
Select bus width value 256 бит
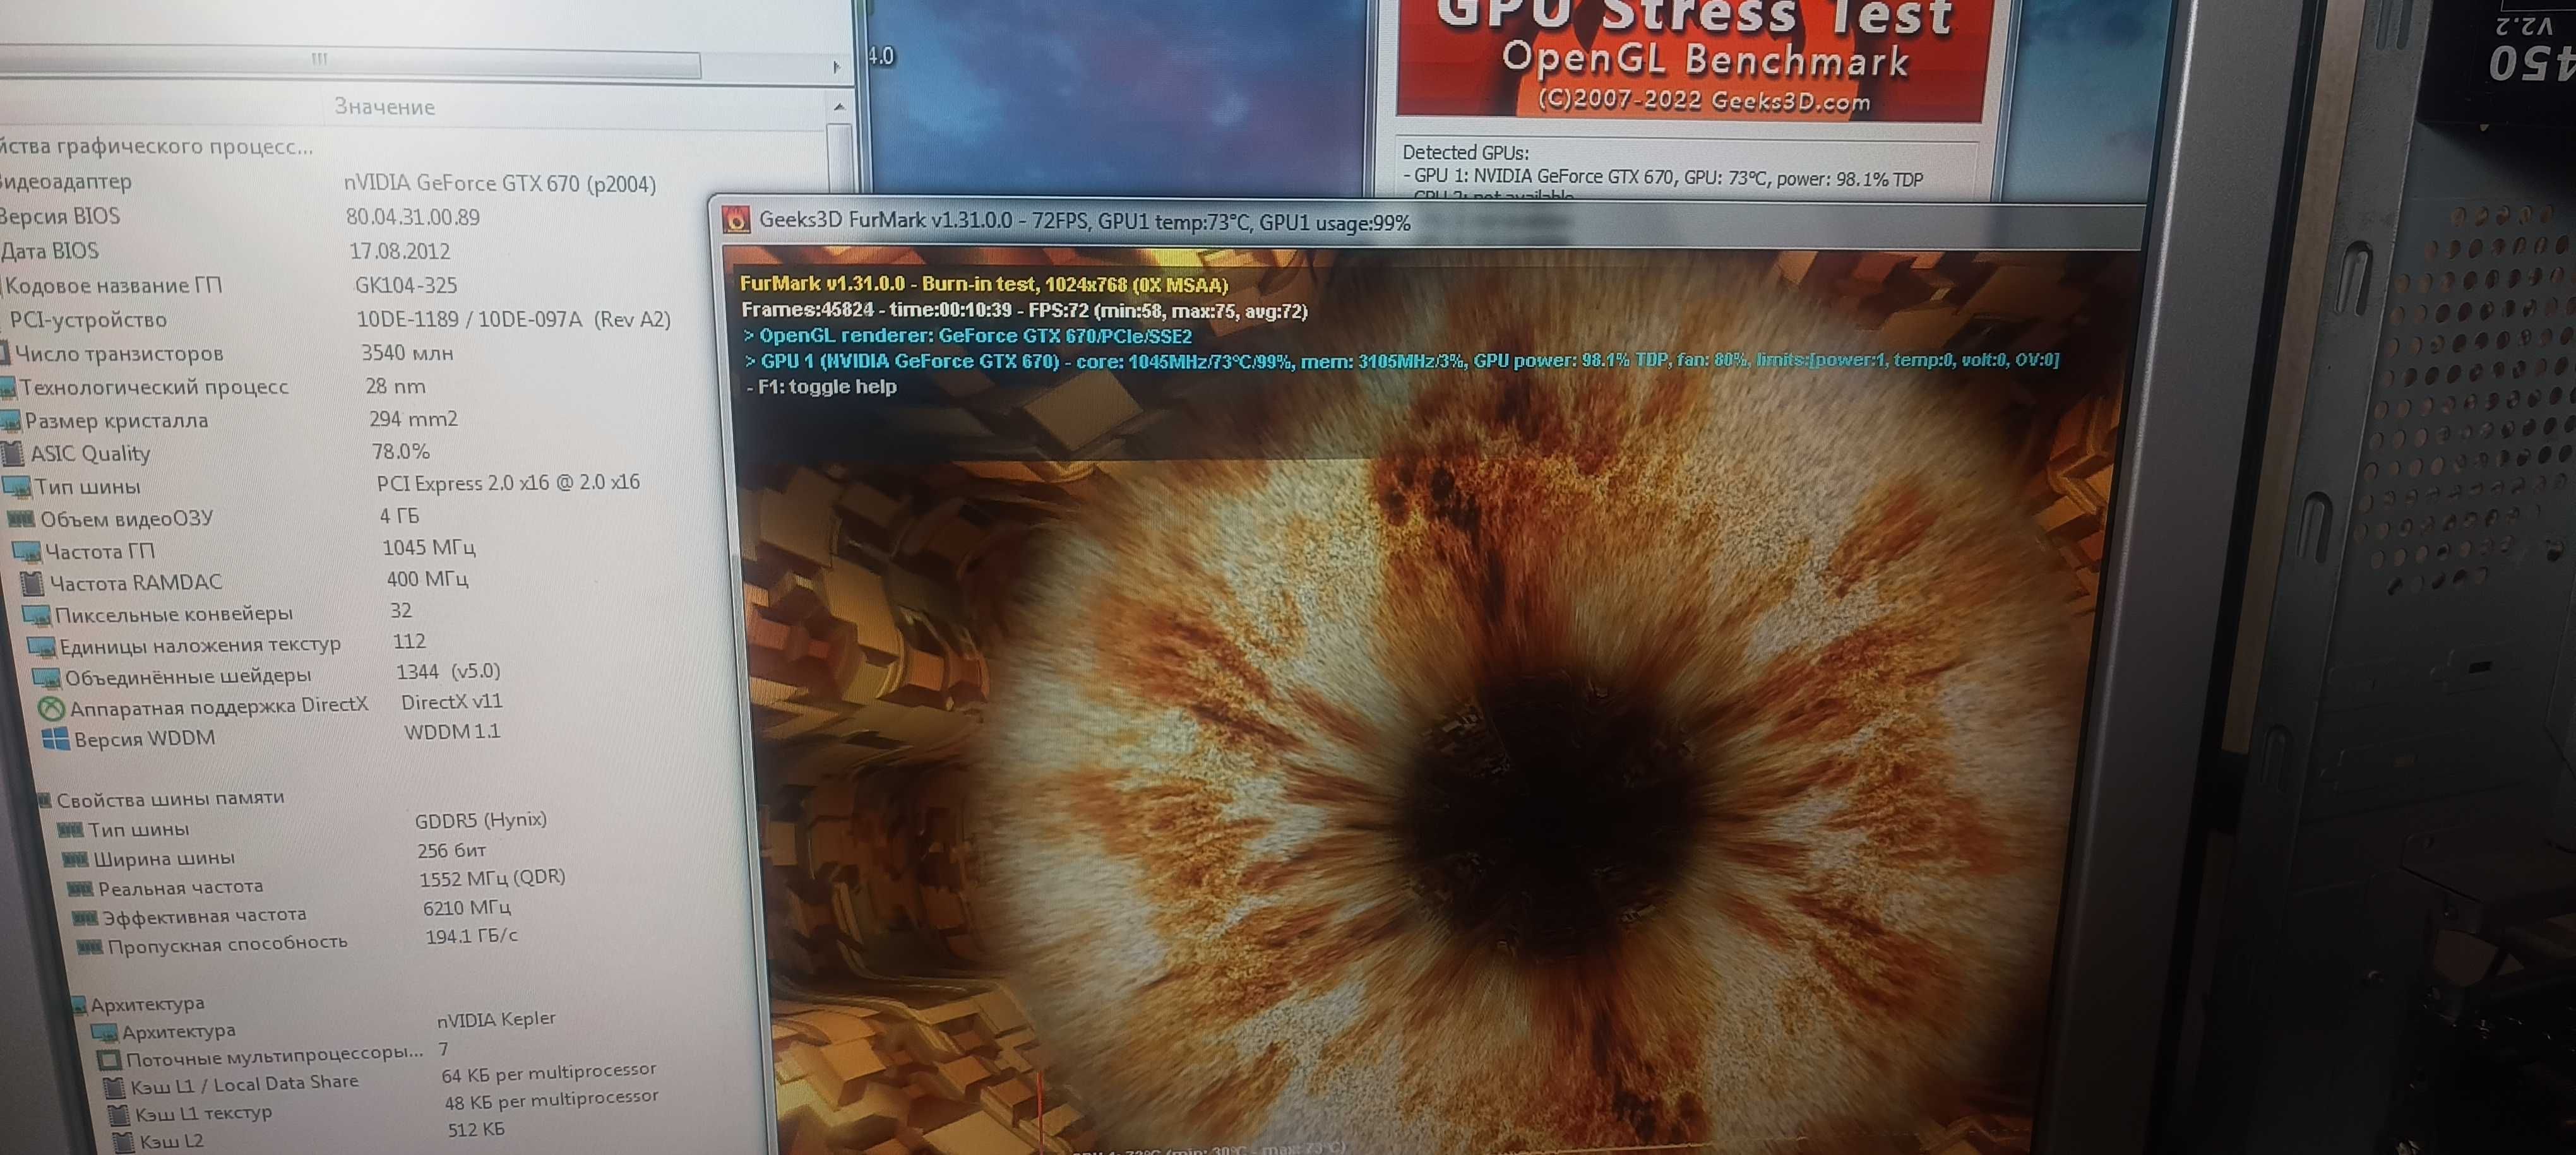pyautogui.click(x=452, y=850)
